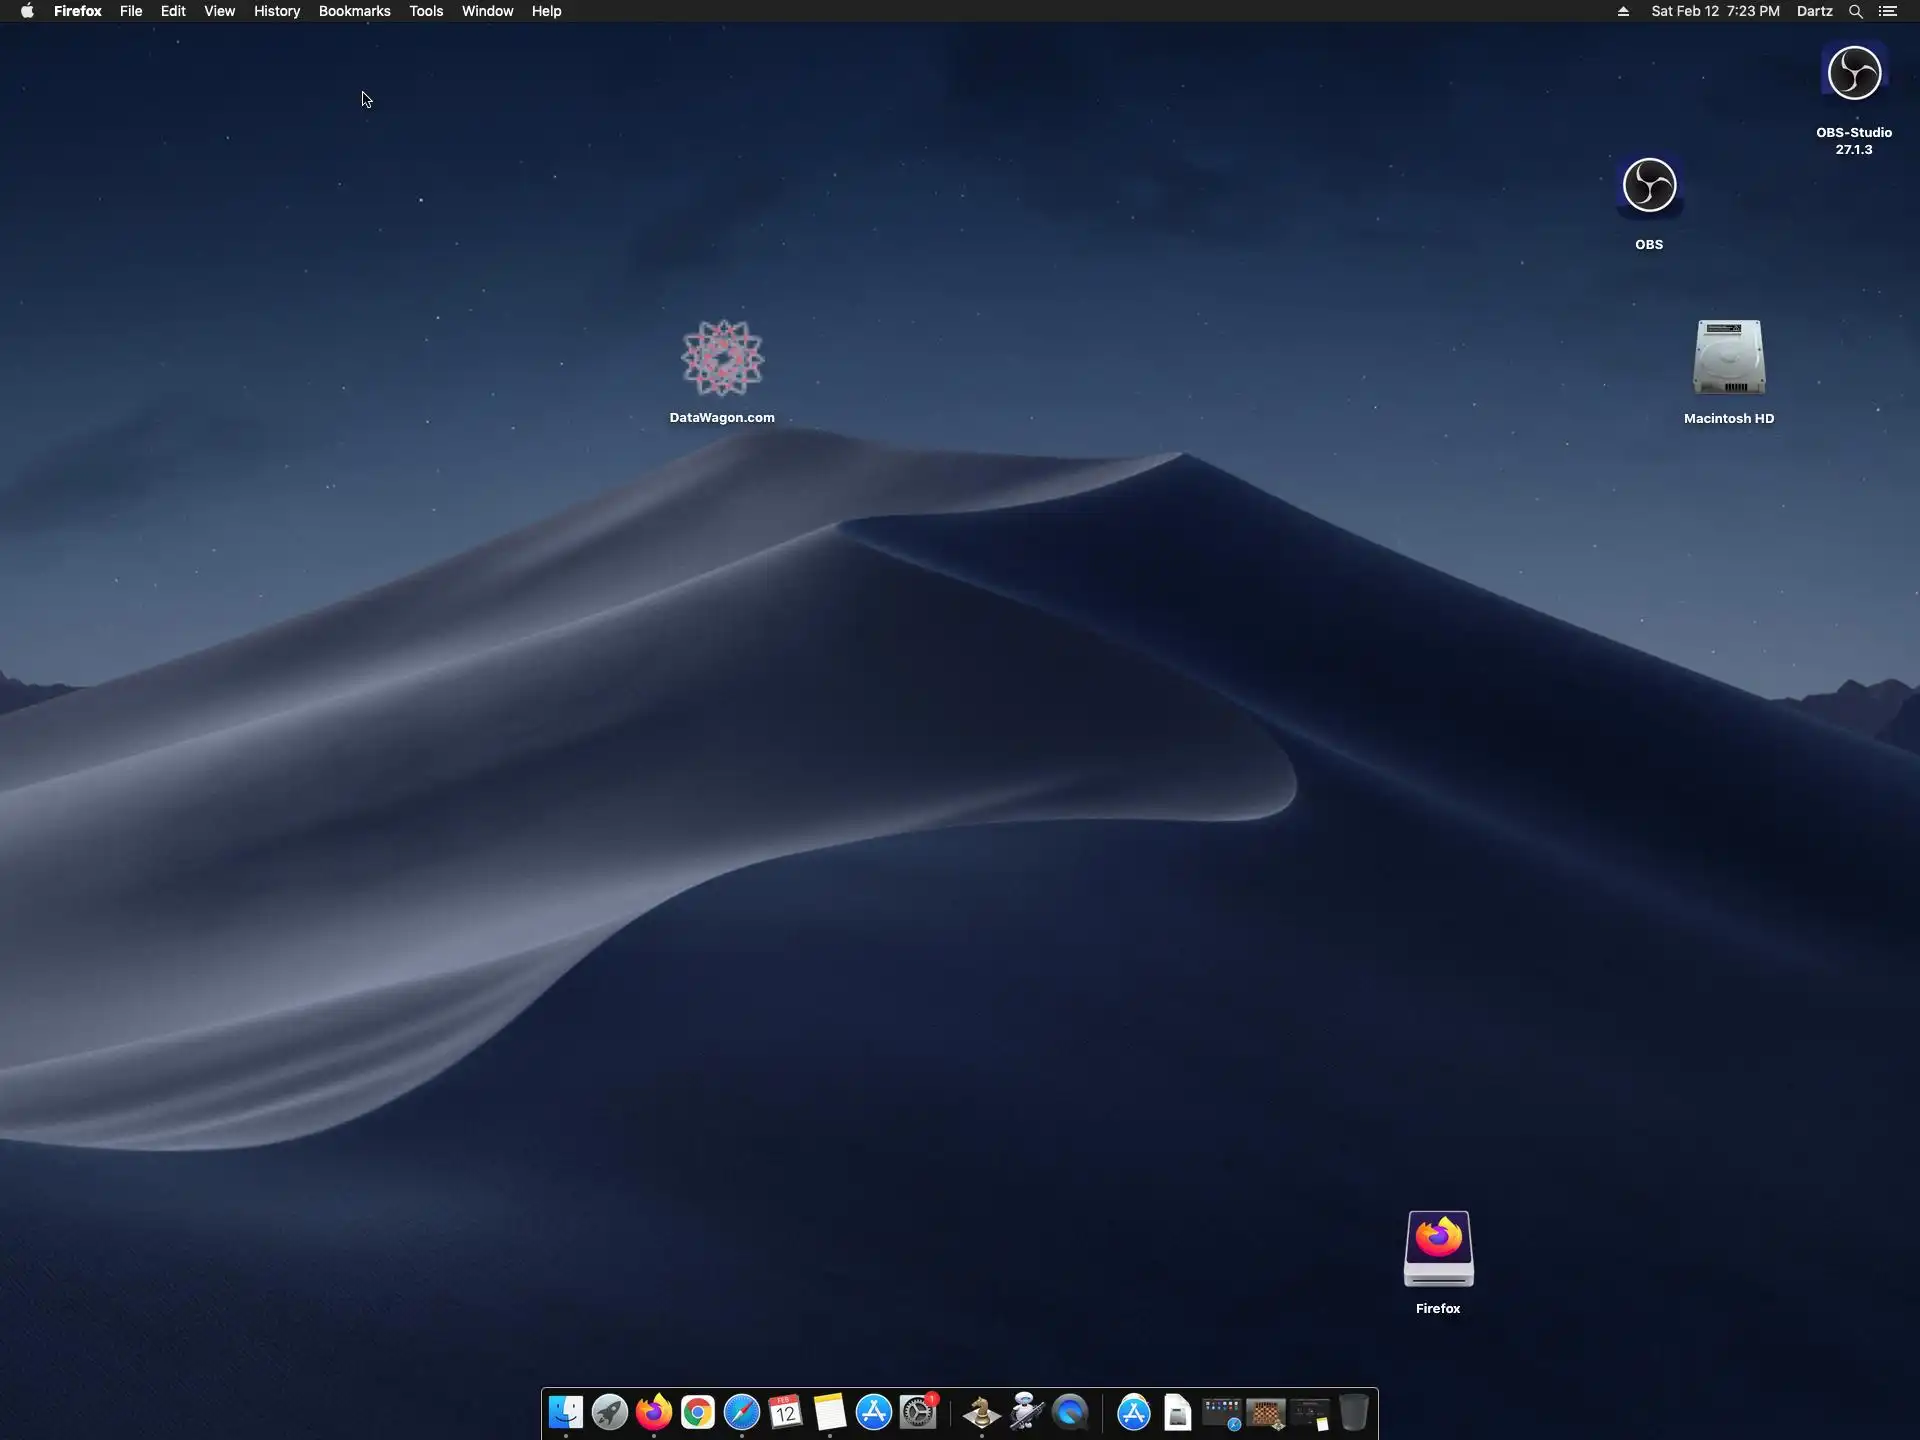
Task: Open Notes app in the Dock
Action: (x=830, y=1412)
